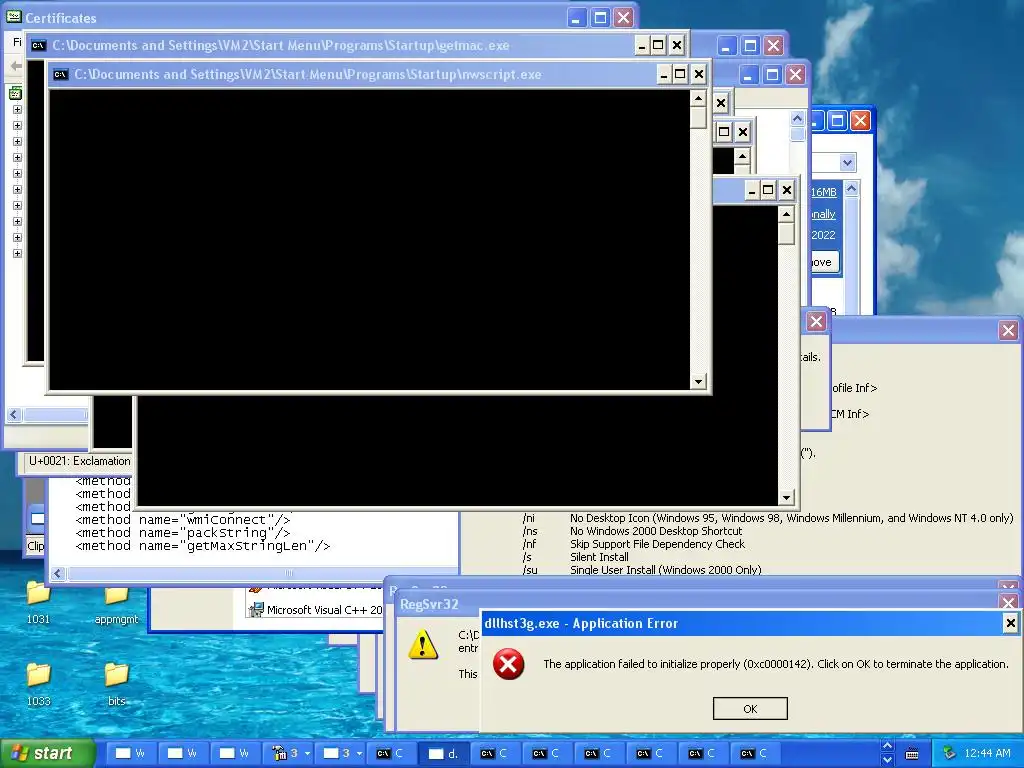This screenshot has width=1024, height=768.
Task: Click the '/ni No Desktop Icon' option line
Action: tap(767, 518)
